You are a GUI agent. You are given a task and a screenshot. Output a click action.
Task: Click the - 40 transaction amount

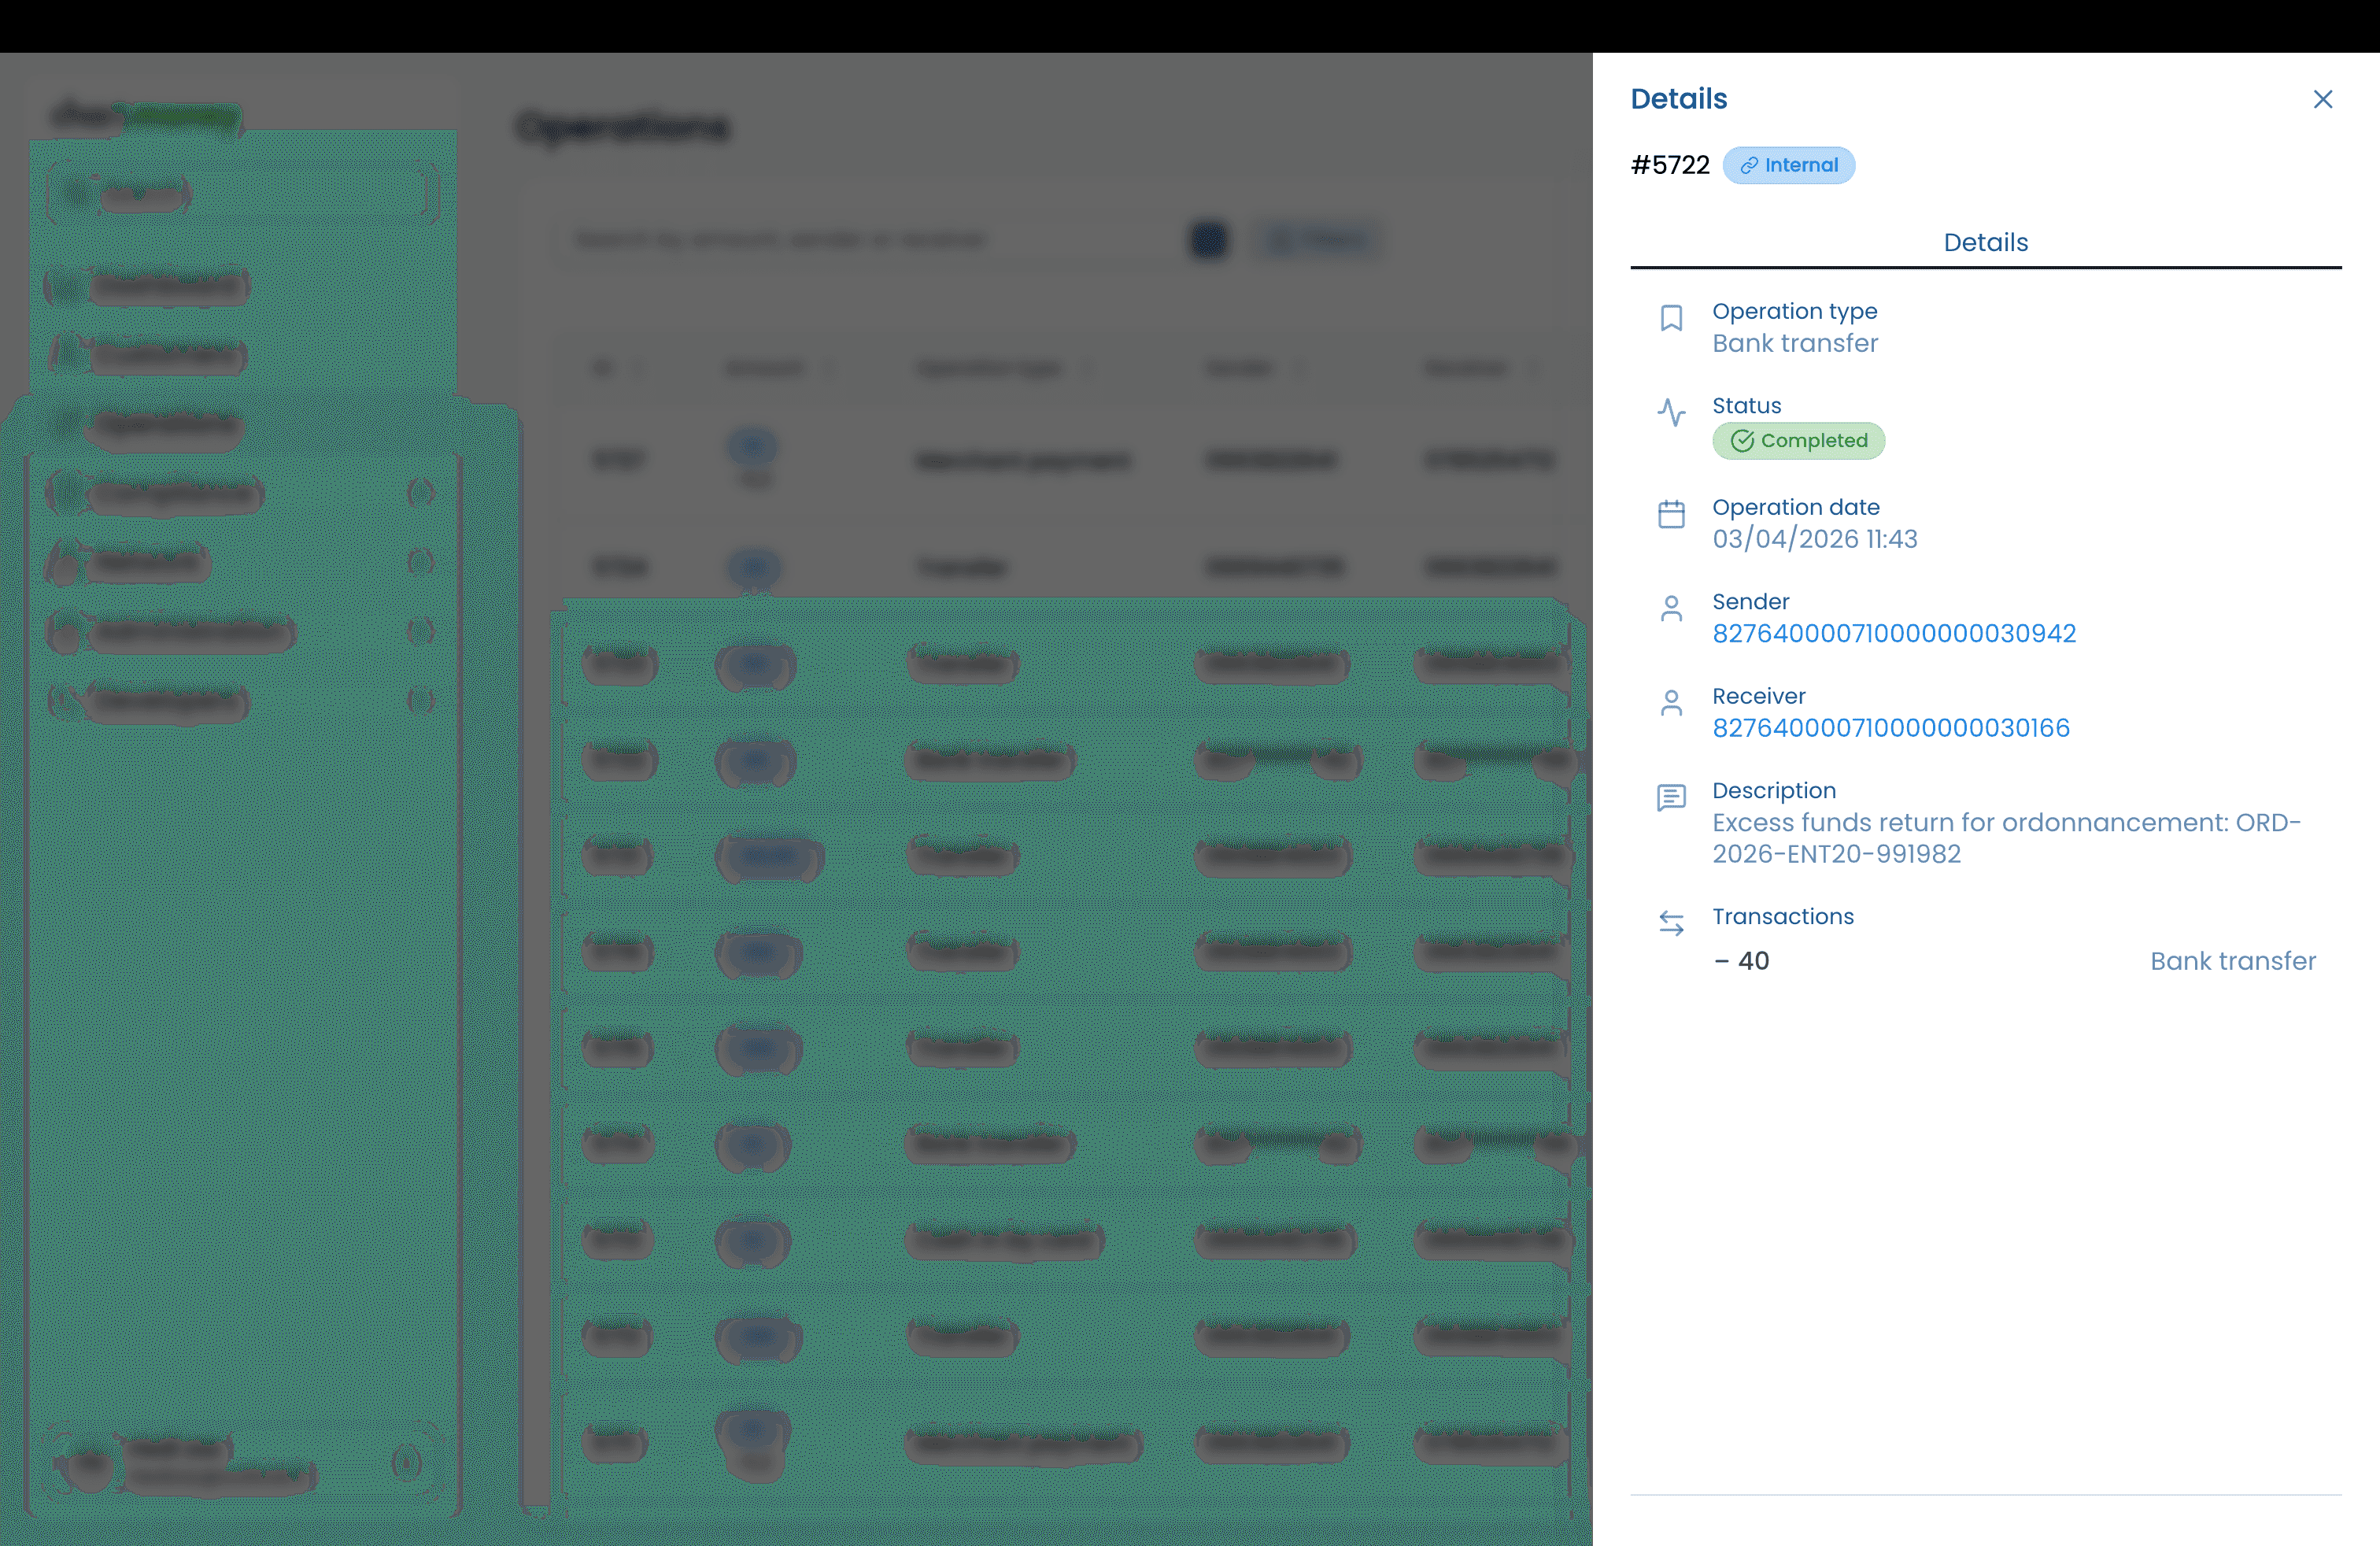(x=1742, y=961)
